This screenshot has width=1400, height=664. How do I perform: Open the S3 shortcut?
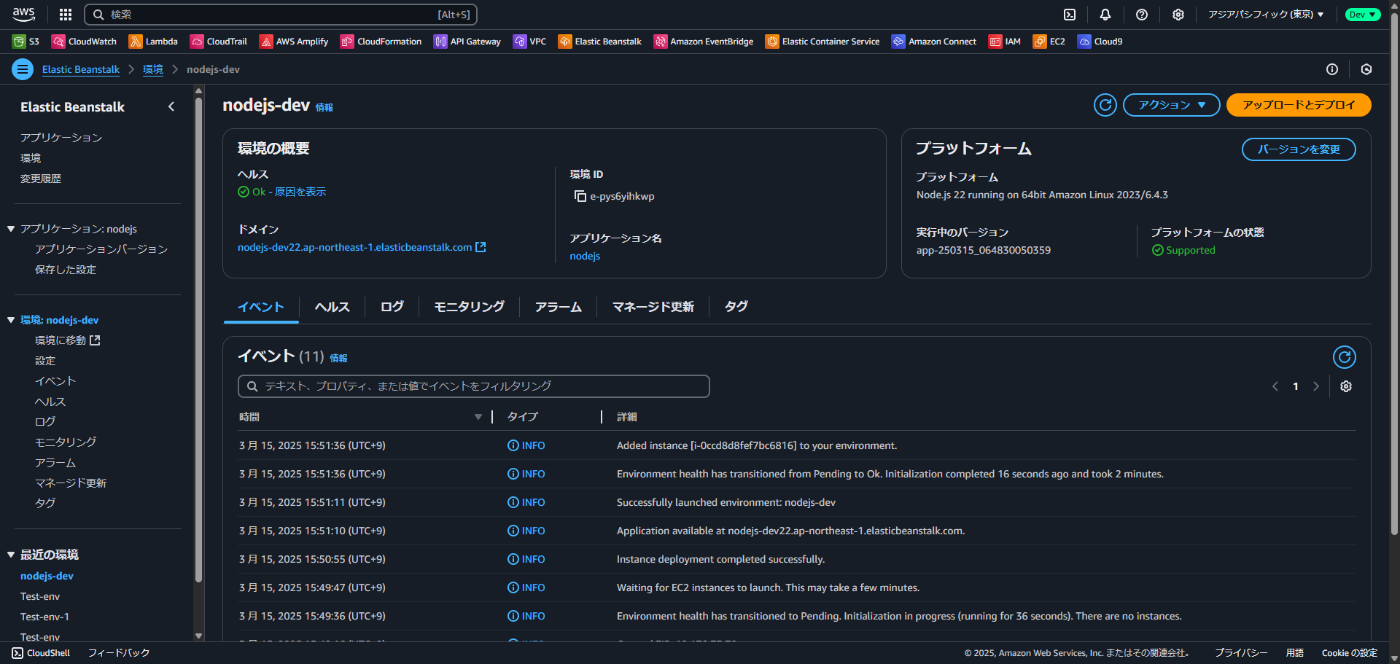[x=26, y=41]
